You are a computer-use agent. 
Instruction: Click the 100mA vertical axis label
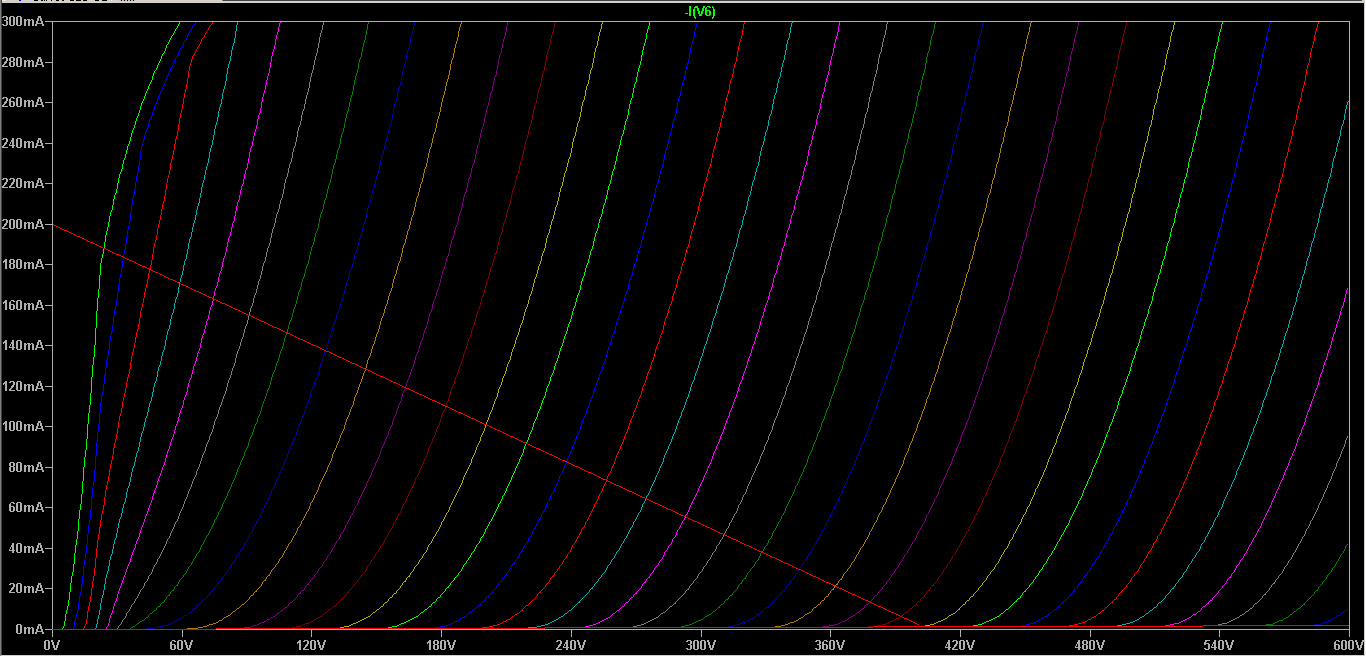tap(22, 426)
